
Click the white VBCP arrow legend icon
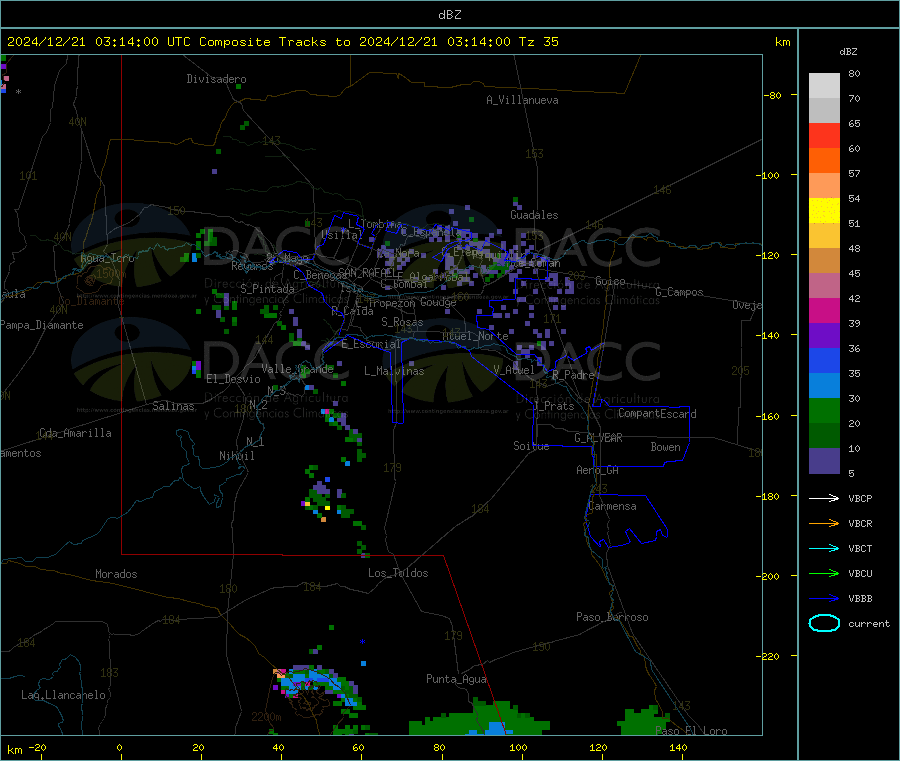[824, 498]
